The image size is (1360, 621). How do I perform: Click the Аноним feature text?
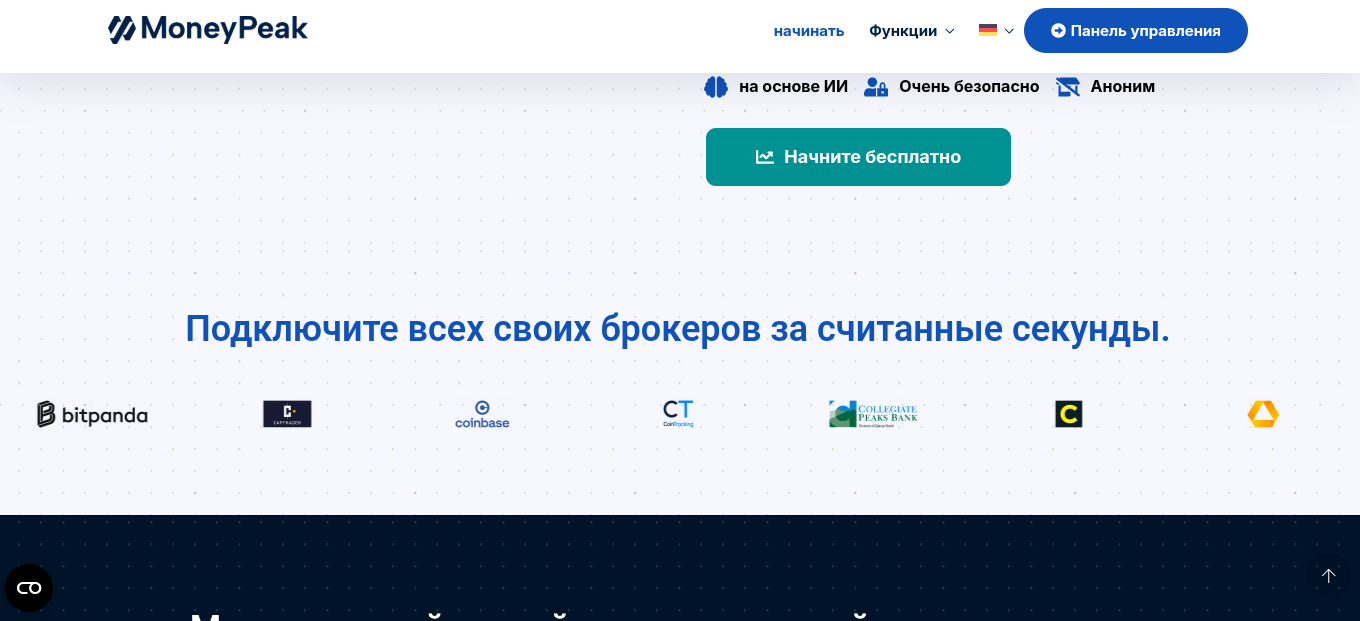click(1122, 87)
